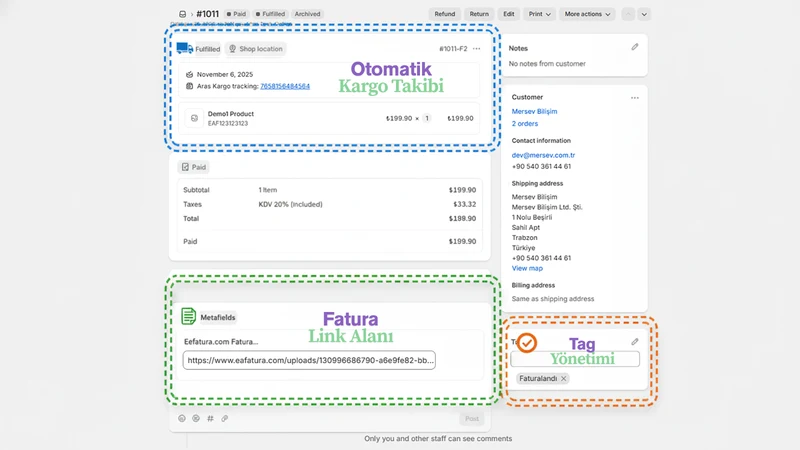Image resolution: width=800 pixels, height=450 pixels.
Task: Click the quantity 1 badge for Demo1 Product
Action: (x=427, y=118)
